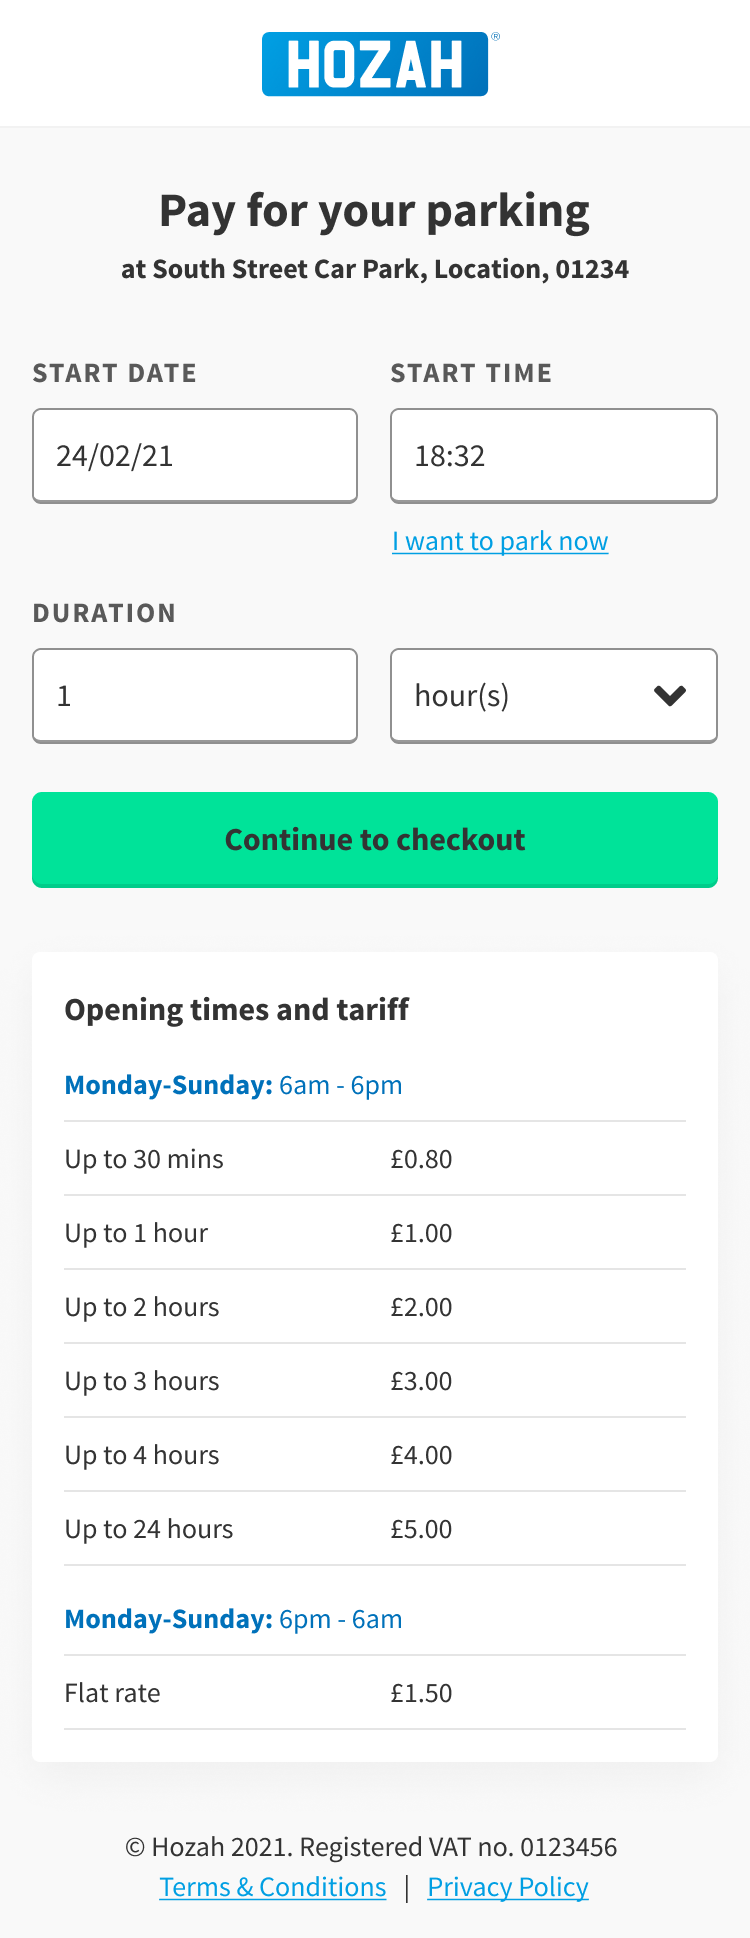Image resolution: width=750 pixels, height=1938 pixels.
Task: Select the 'Up to 4 hours' row
Action: [375, 1455]
